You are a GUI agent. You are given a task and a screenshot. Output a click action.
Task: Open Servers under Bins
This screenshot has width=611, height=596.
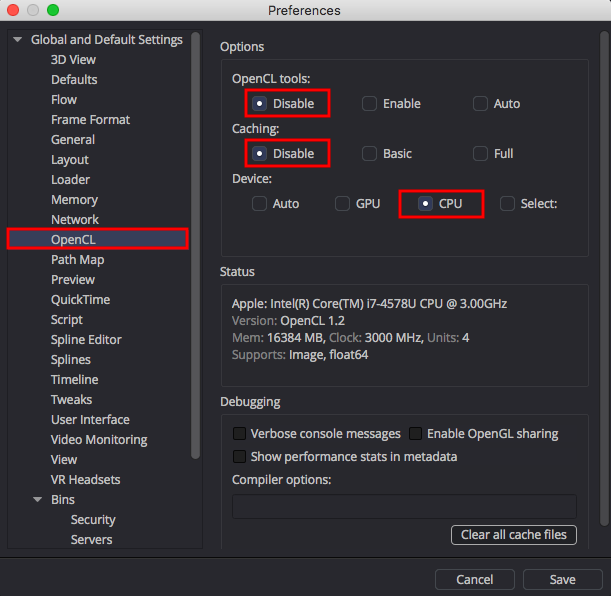click(x=91, y=540)
